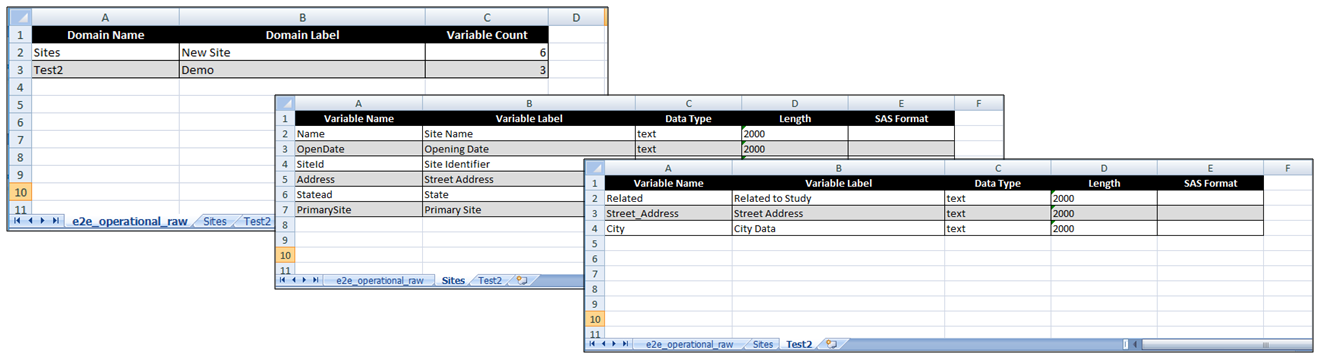Select 'Statead' variable name cell
The width and height of the screenshot is (1320, 360).
pos(359,195)
